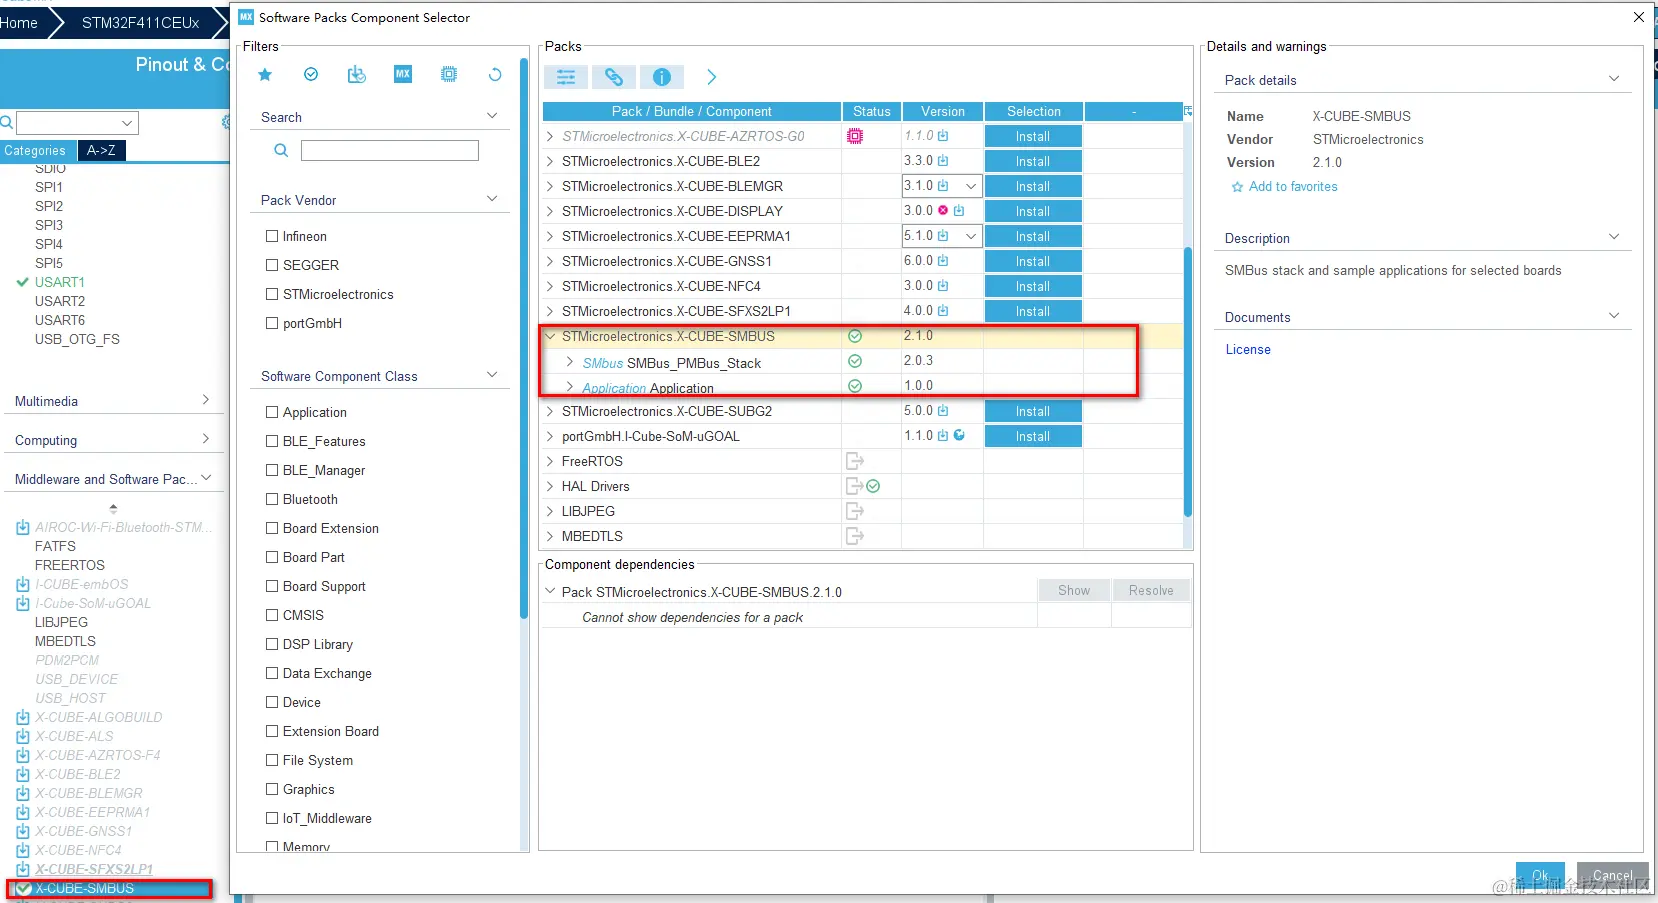1658x903 pixels.
Task: Tick the Bluetooth class checkbox
Action: pyautogui.click(x=272, y=499)
